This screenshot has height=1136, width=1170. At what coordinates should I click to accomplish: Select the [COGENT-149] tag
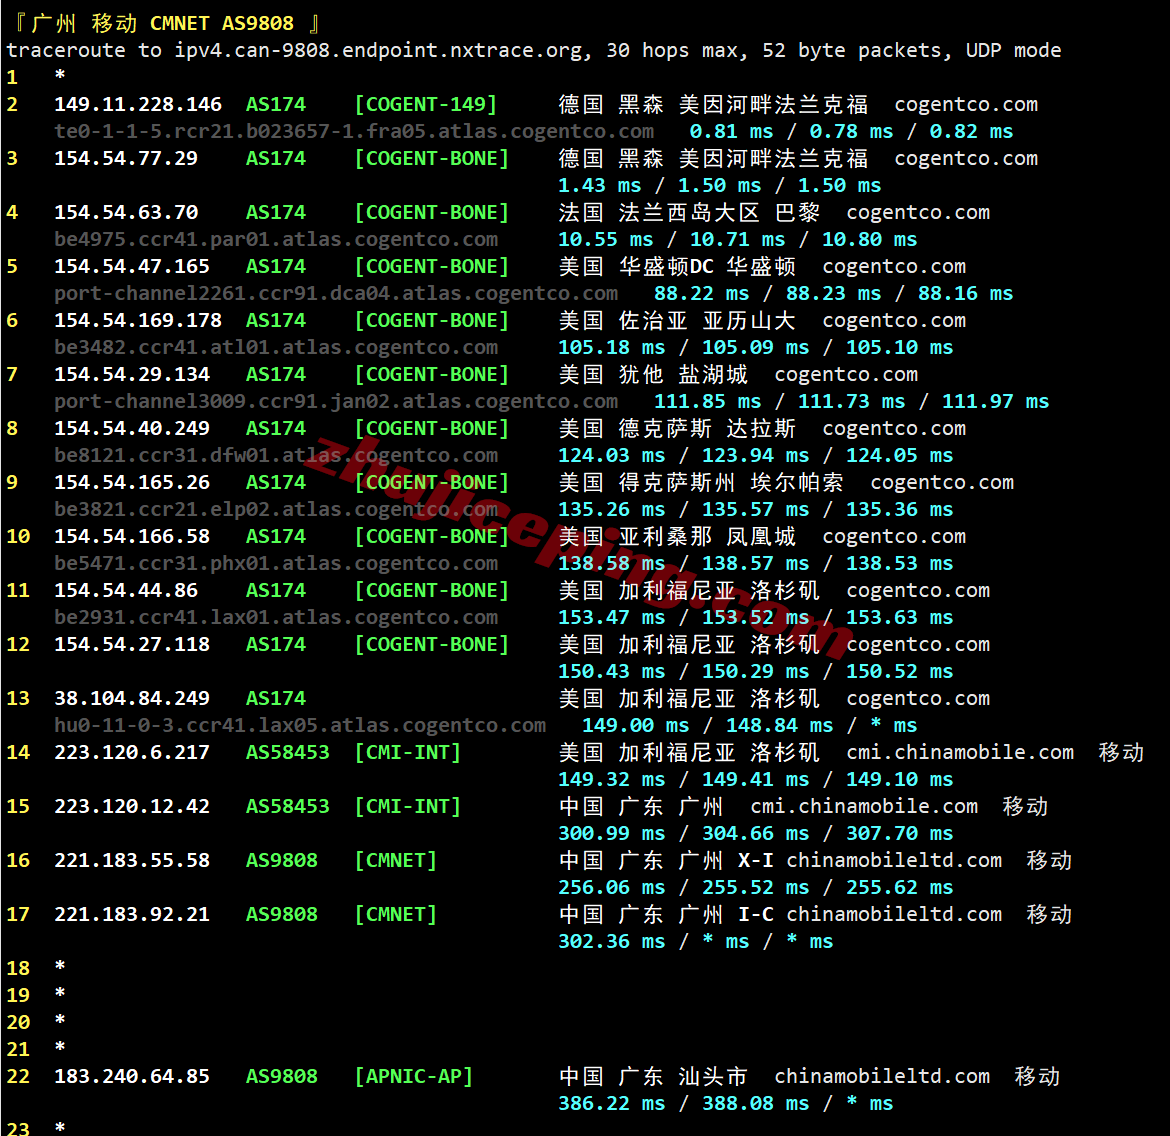pos(425,104)
